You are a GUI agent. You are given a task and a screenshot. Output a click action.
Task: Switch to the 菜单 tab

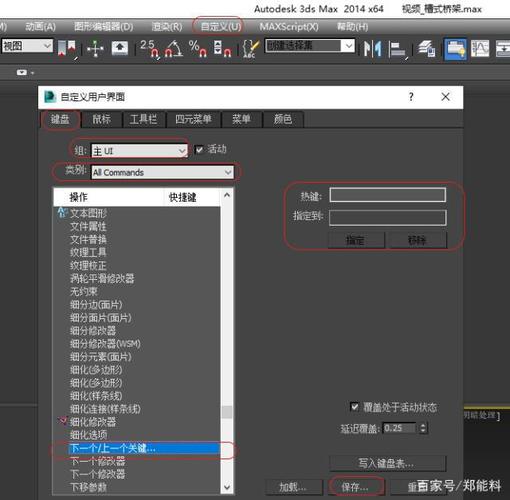242,119
